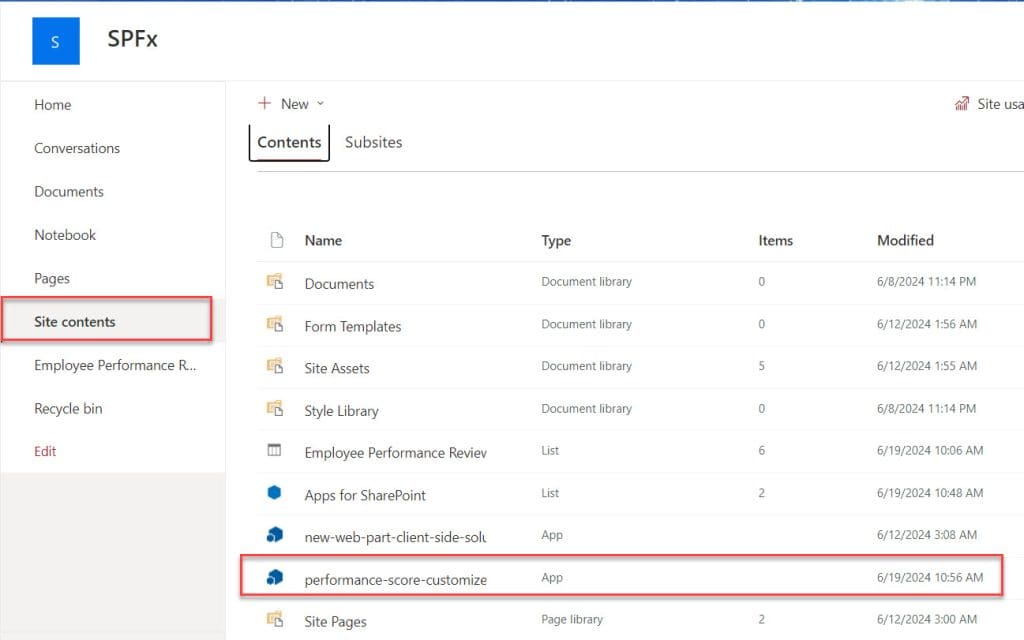Open the Site Assets library name
The width and height of the screenshot is (1024, 640).
pos(337,368)
